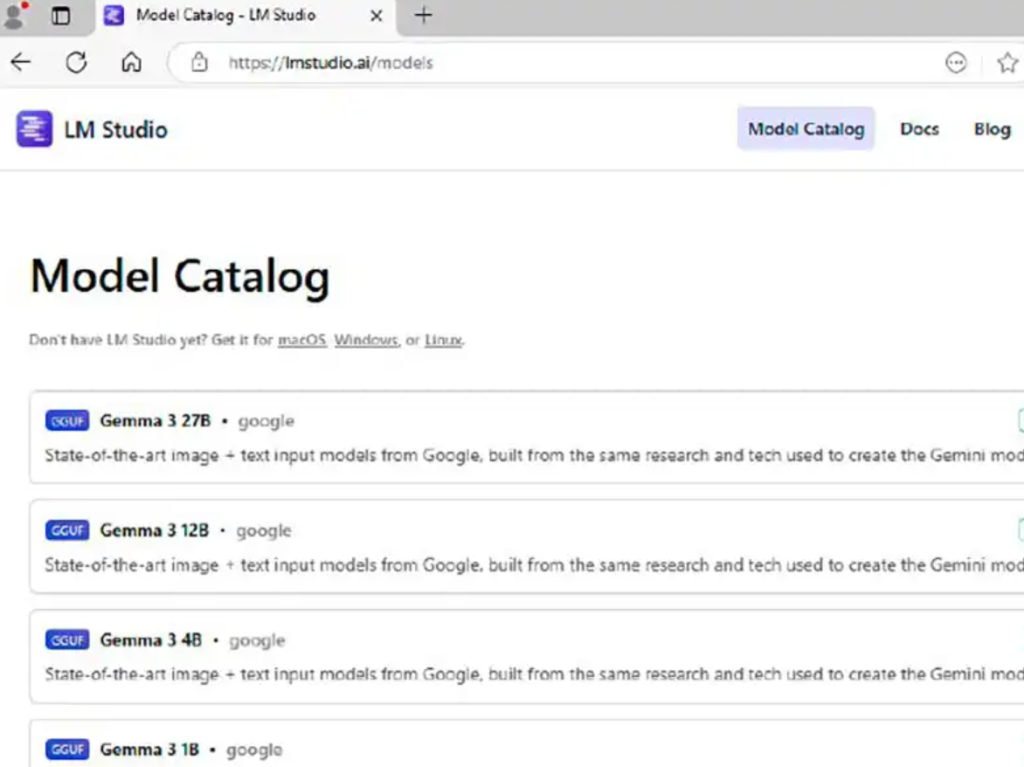Click the GGUF badge beside Gemma 3 4B
Screen dimensions: 1024x767
pos(67,640)
